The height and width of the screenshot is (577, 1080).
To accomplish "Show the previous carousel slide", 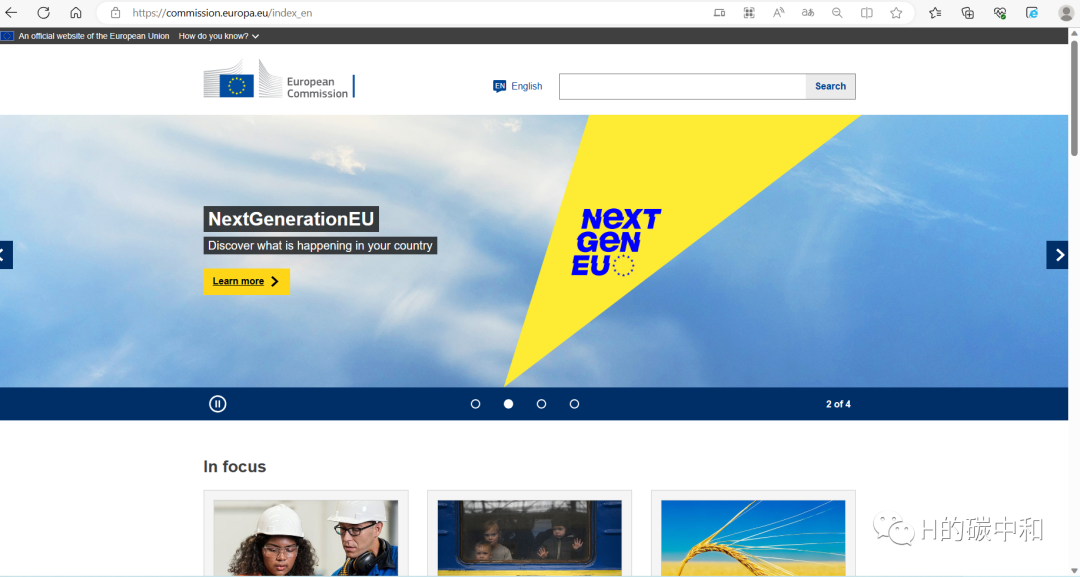I will click(6, 255).
